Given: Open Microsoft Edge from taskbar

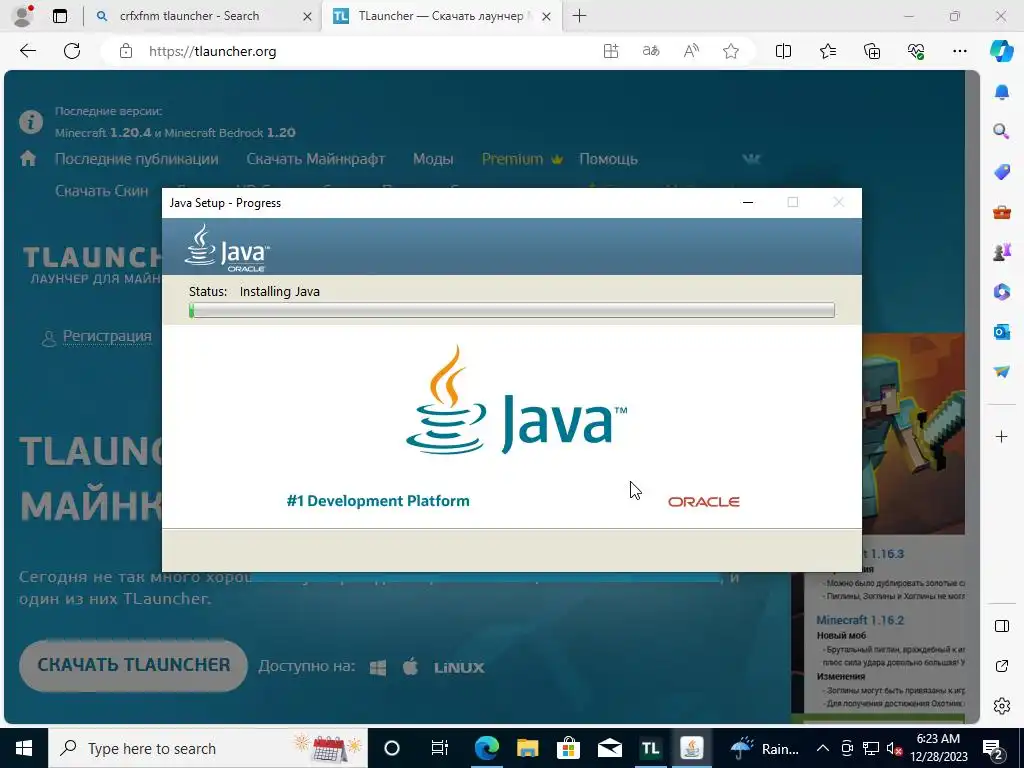Looking at the screenshot, I should point(487,748).
